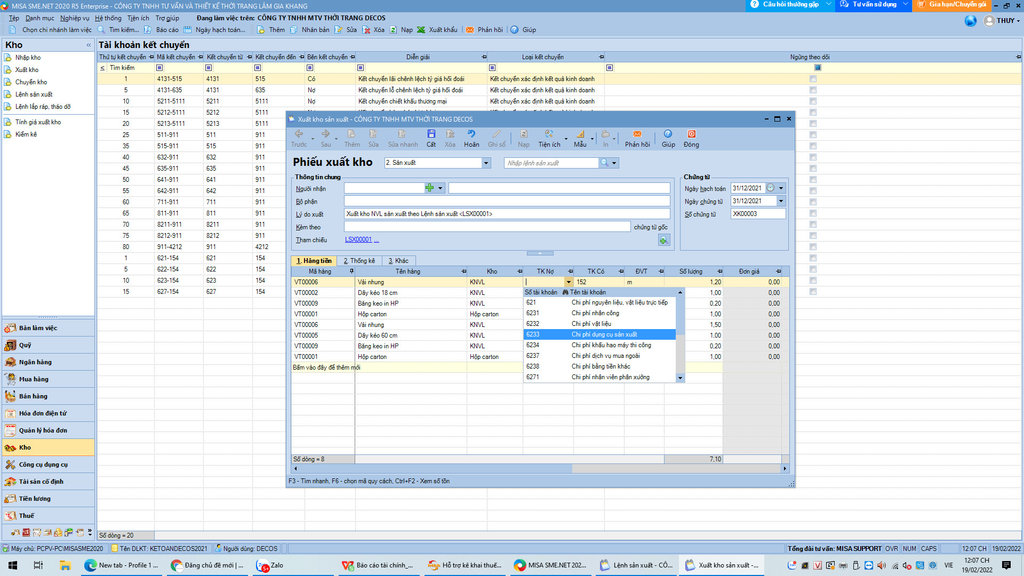Toggle Ngừng theo dõi checkbox for row 4131-515
The height and width of the screenshot is (576, 1024).
(x=813, y=79)
